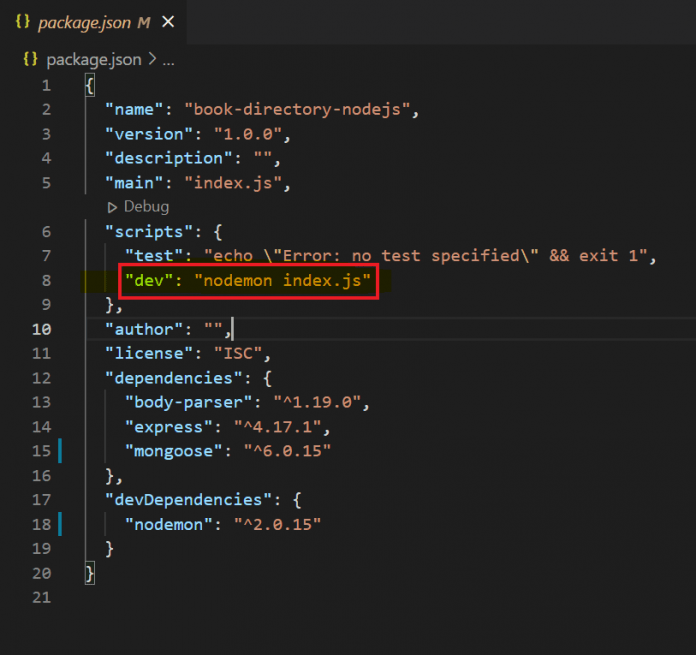Click the "test" script key
The image size is (696, 655).
tap(154, 256)
